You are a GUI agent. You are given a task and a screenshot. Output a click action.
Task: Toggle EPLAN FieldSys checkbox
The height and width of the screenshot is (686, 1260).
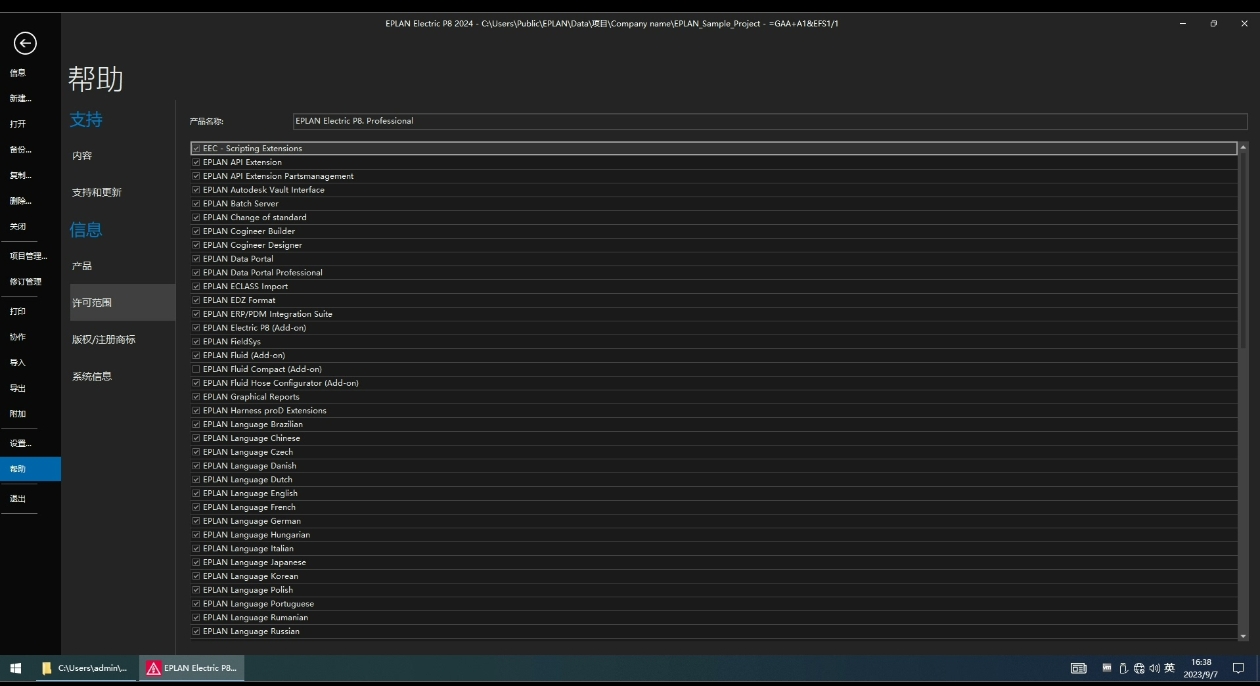pos(196,341)
